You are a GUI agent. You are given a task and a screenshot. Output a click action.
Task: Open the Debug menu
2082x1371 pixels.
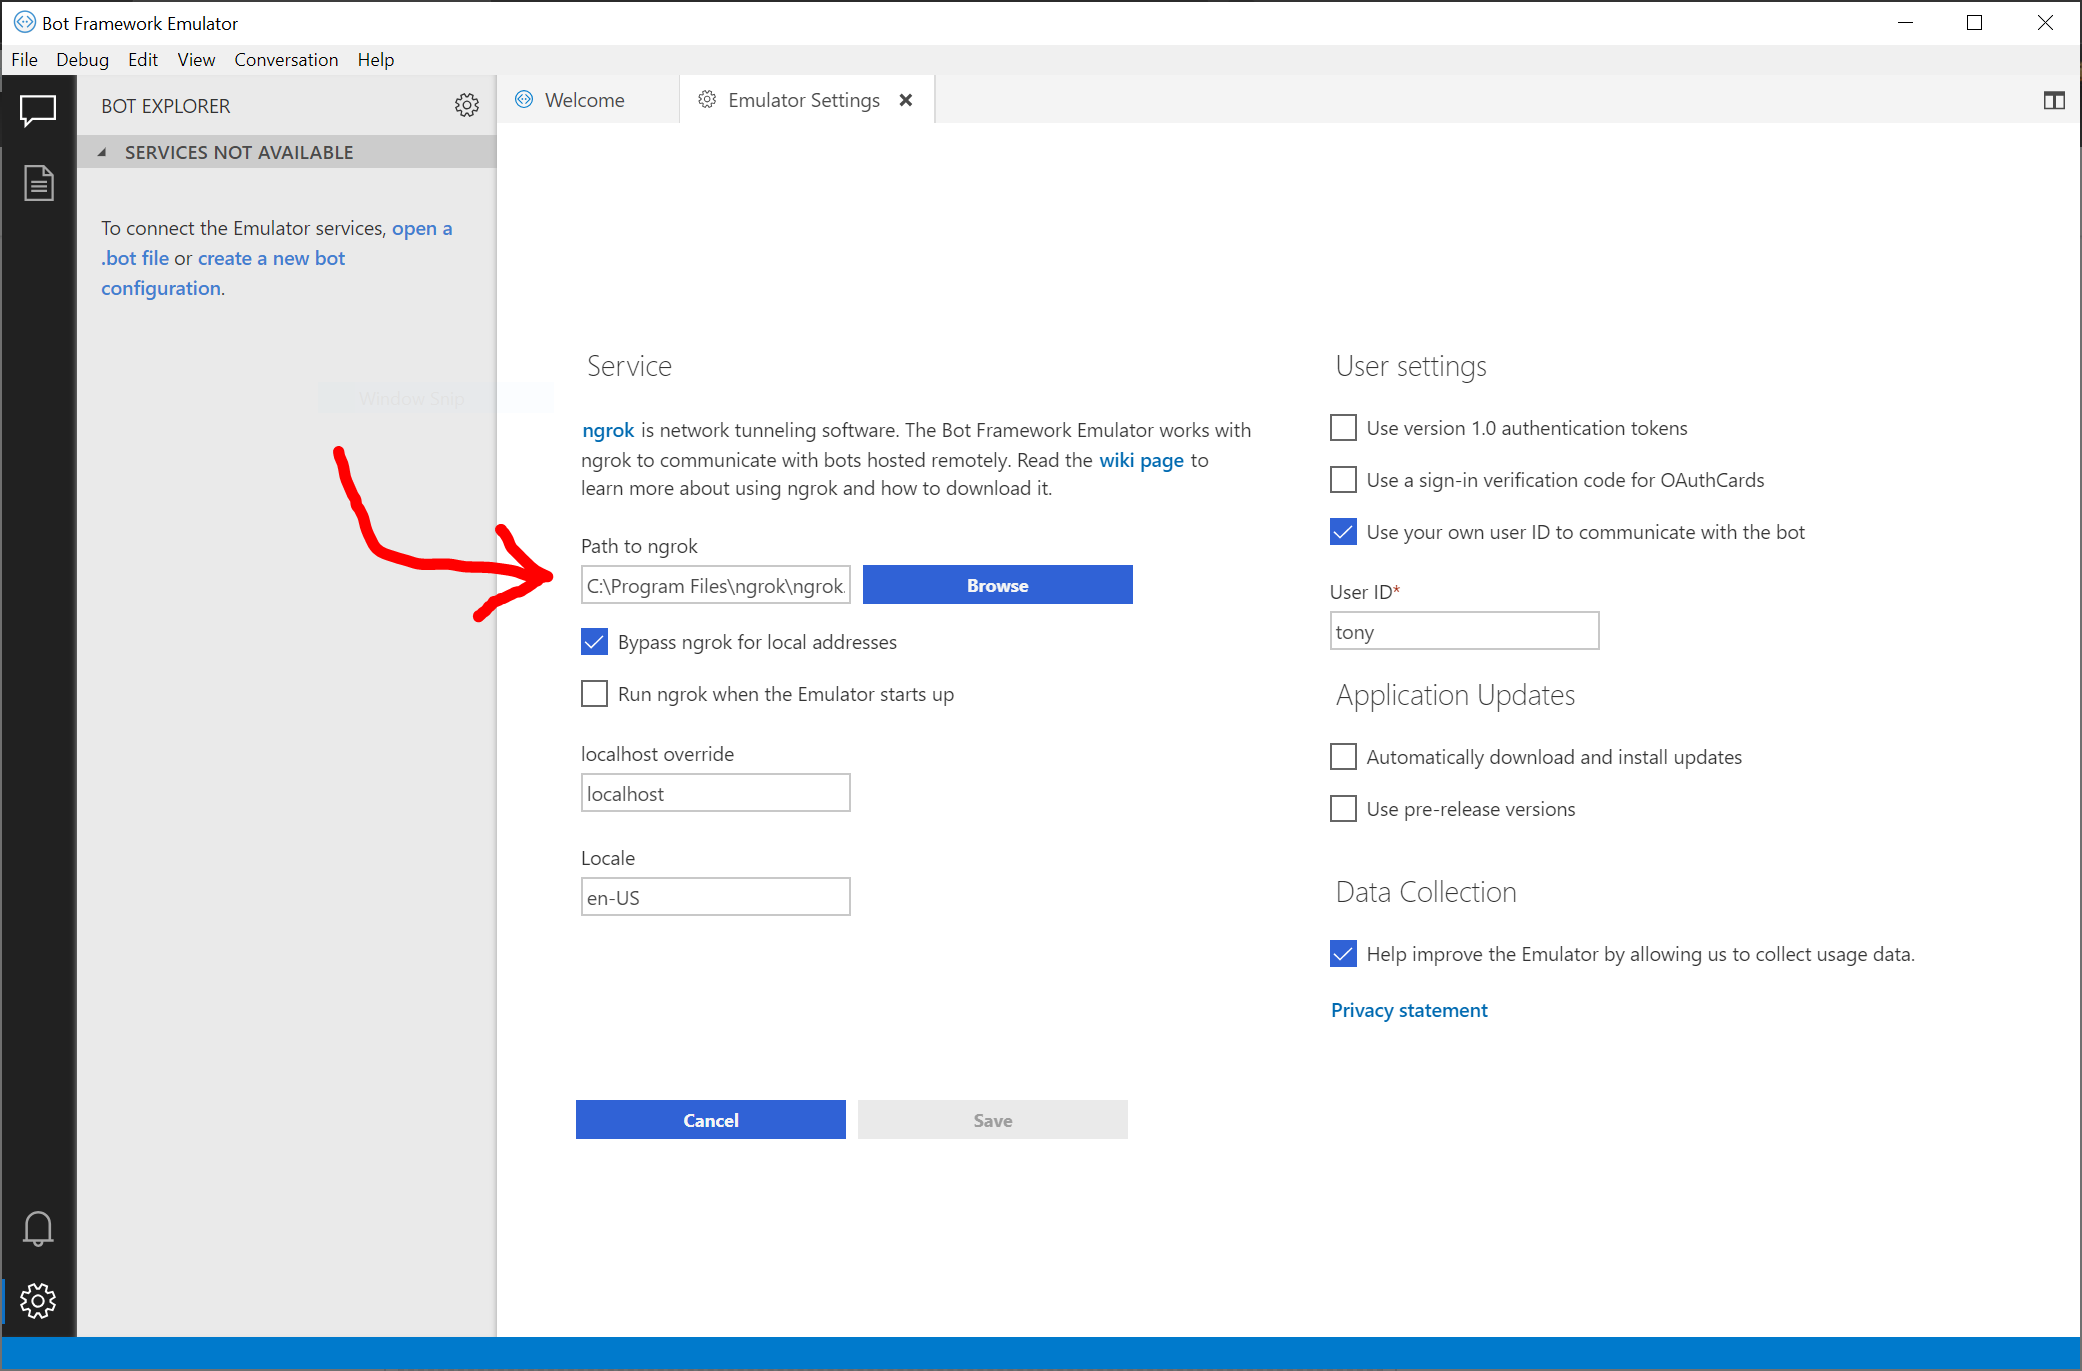[x=82, y=59]
